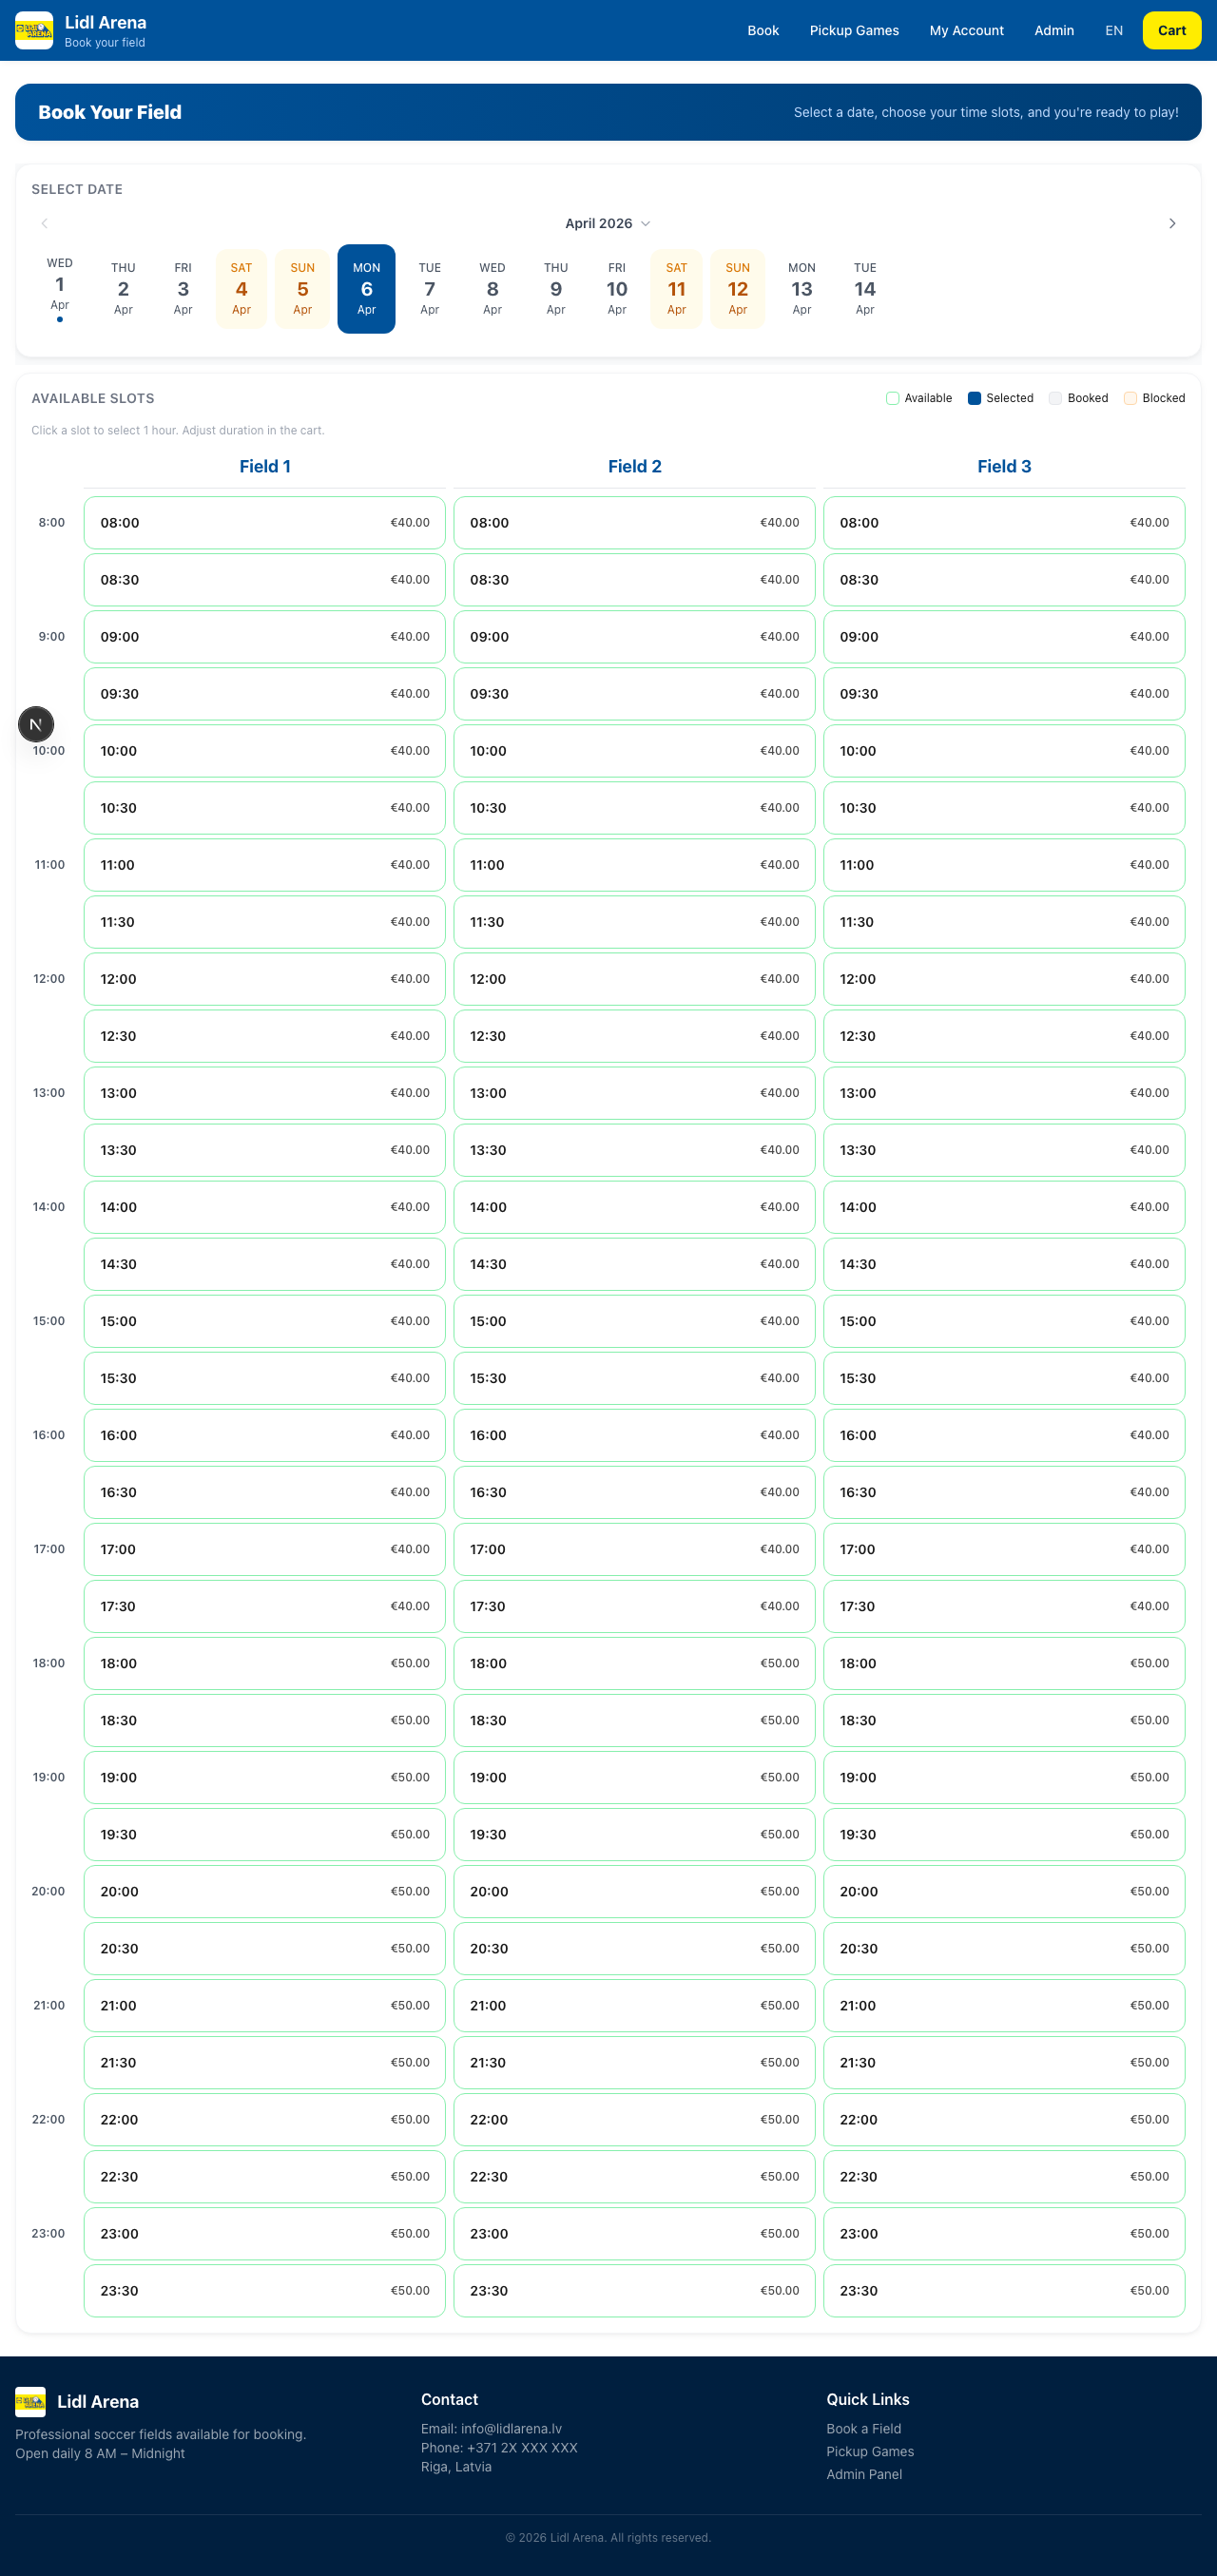This screenshot has width=1217, height=2576.
Task: Select Tuesday 7 April date
Action: (x=429, y=289)
